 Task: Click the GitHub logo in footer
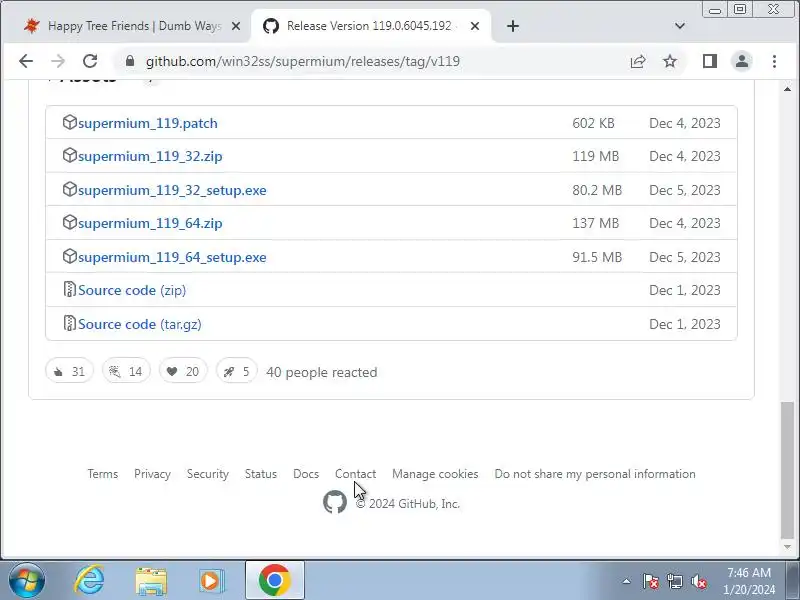335,503
